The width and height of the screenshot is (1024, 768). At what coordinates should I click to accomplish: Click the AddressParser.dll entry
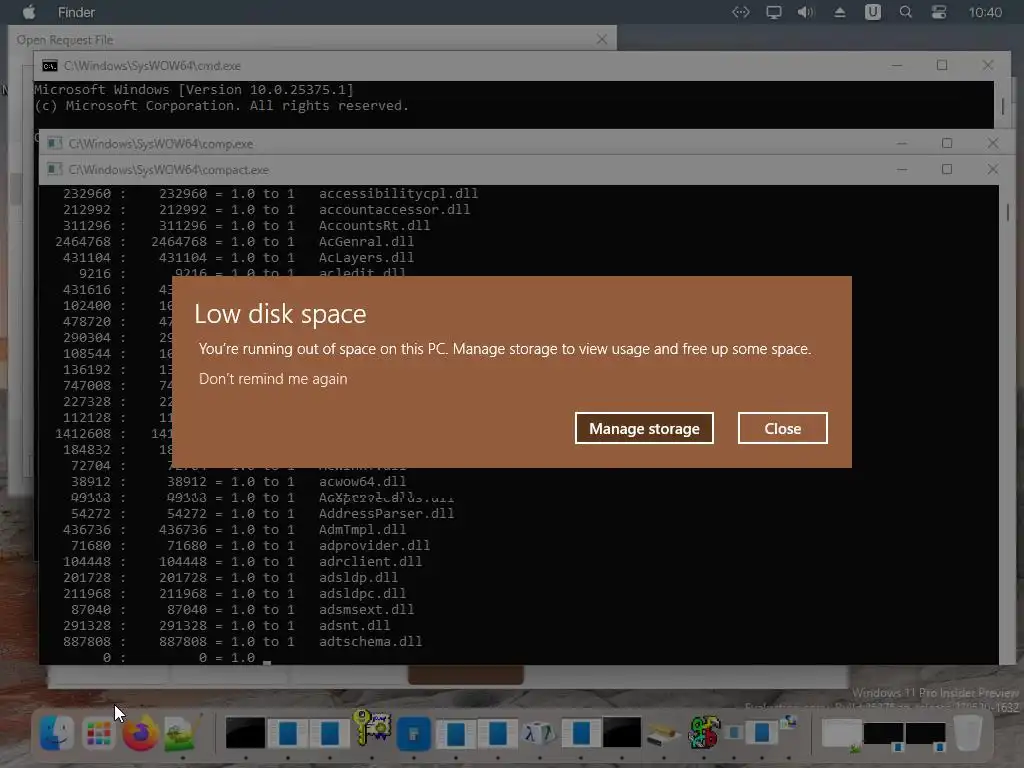[387, 513]
